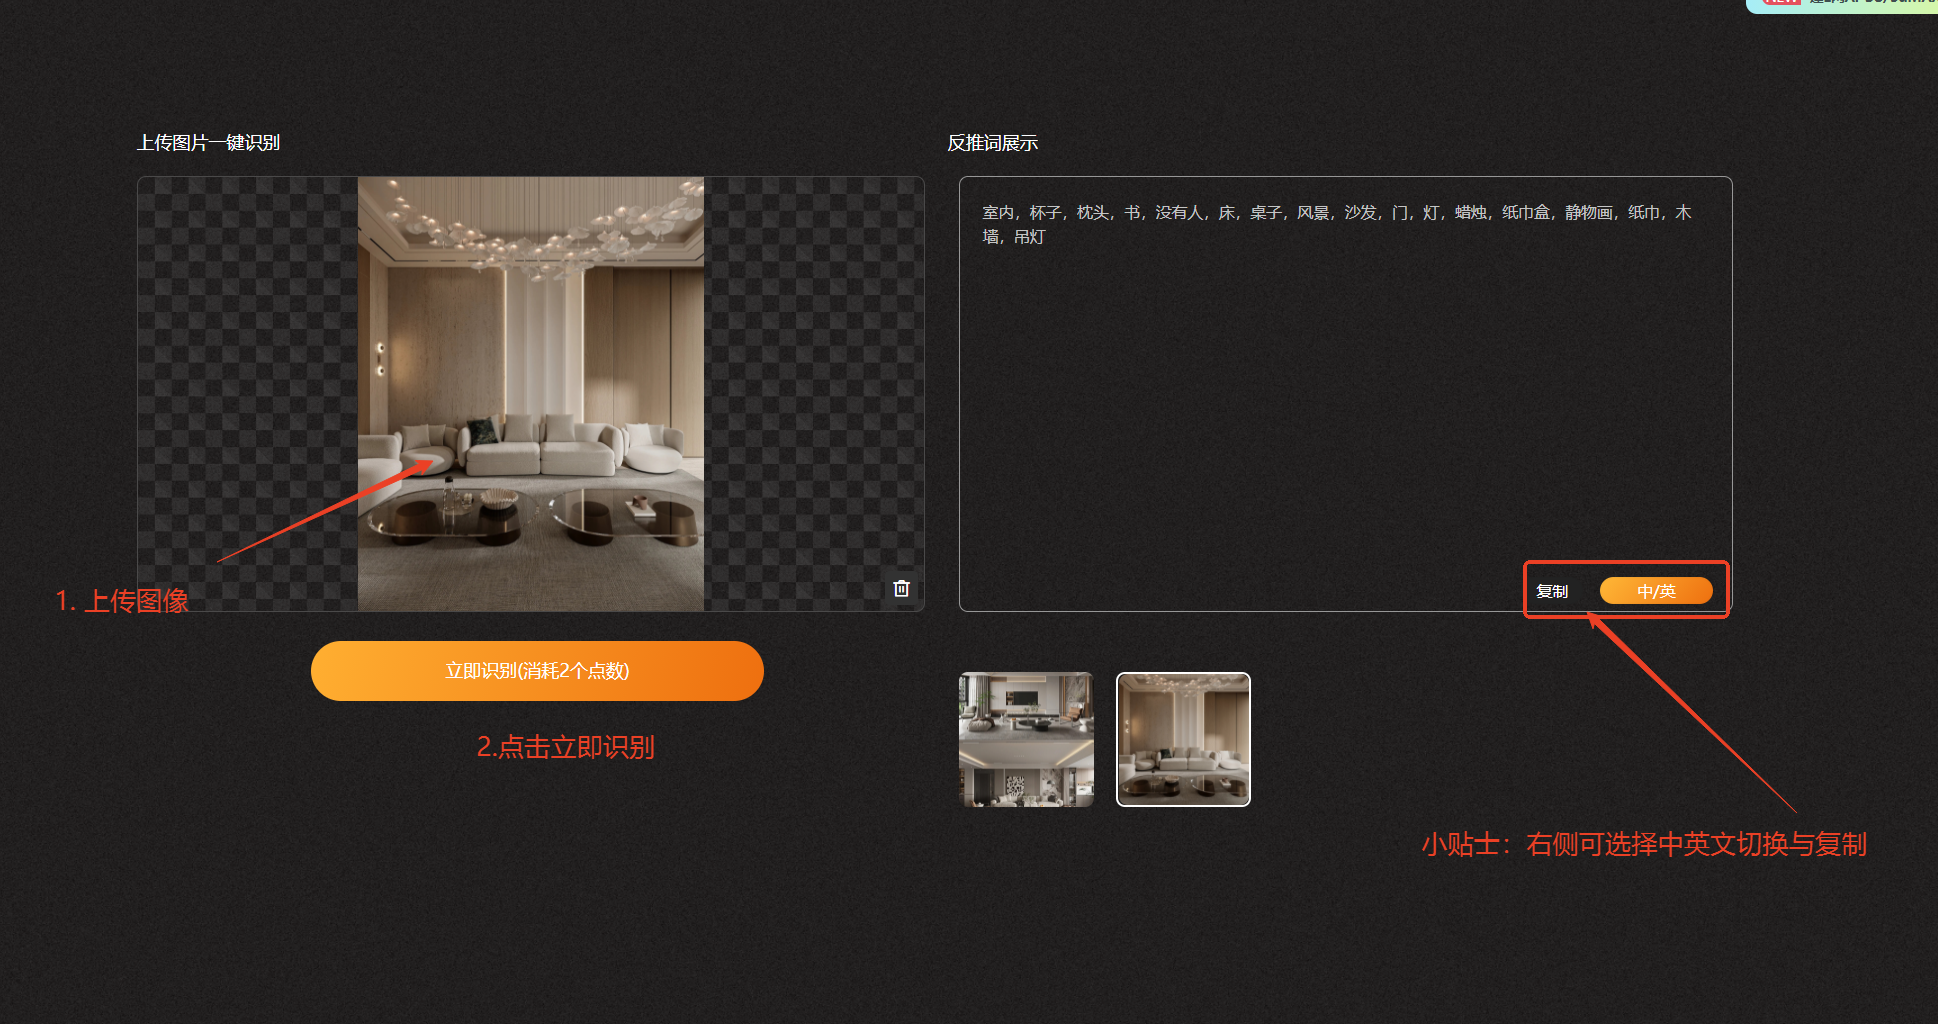Focus the empty area of the prompt result box
This screenshot has height=1024, width=1938.
(x=1340, y=400)
